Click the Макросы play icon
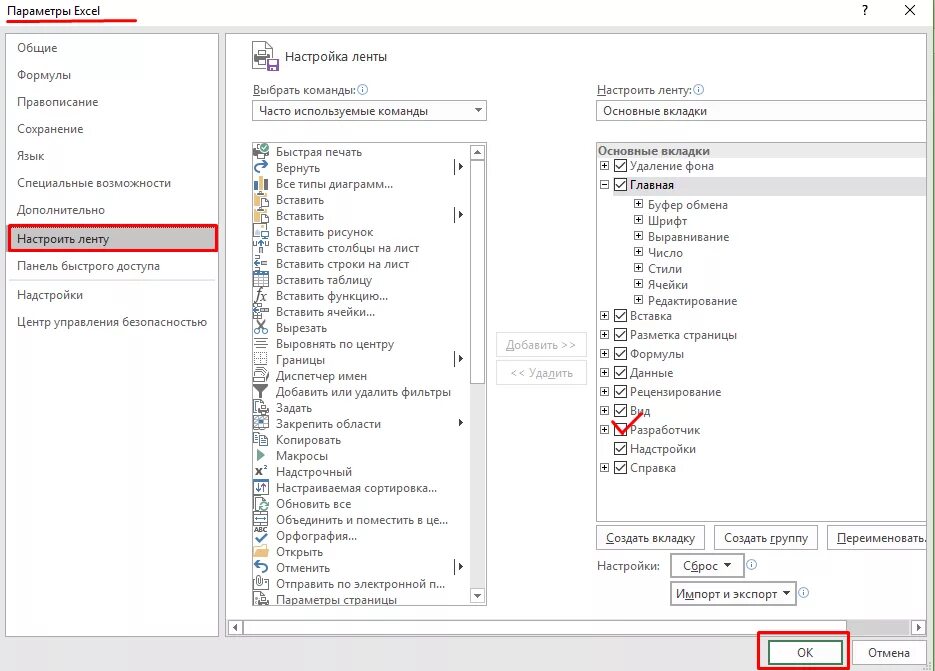935x671 pixels. [x=261, y=456]
